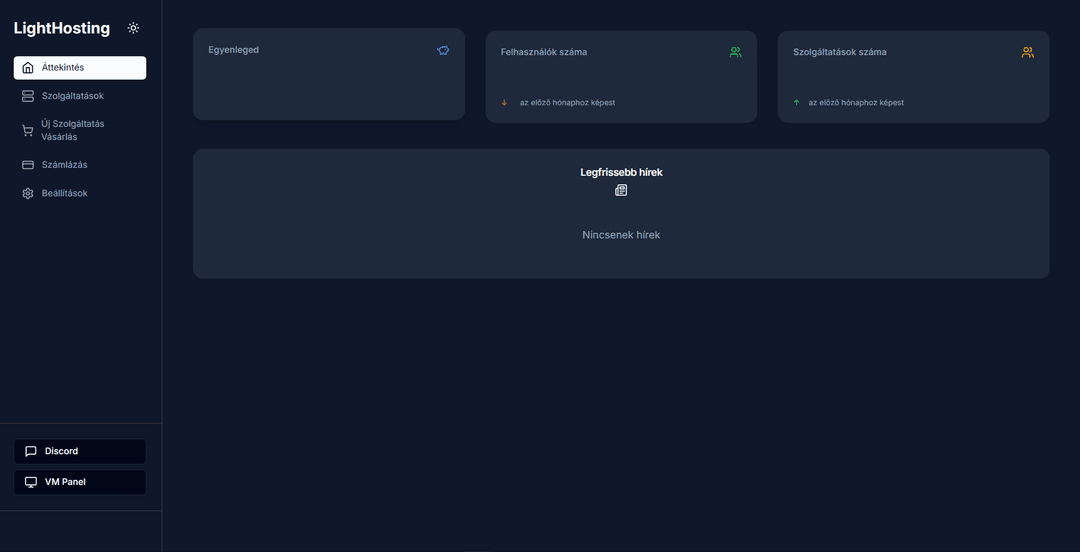
Task: Click the down arrow on Felhasználók száma card
Action: 504,102
